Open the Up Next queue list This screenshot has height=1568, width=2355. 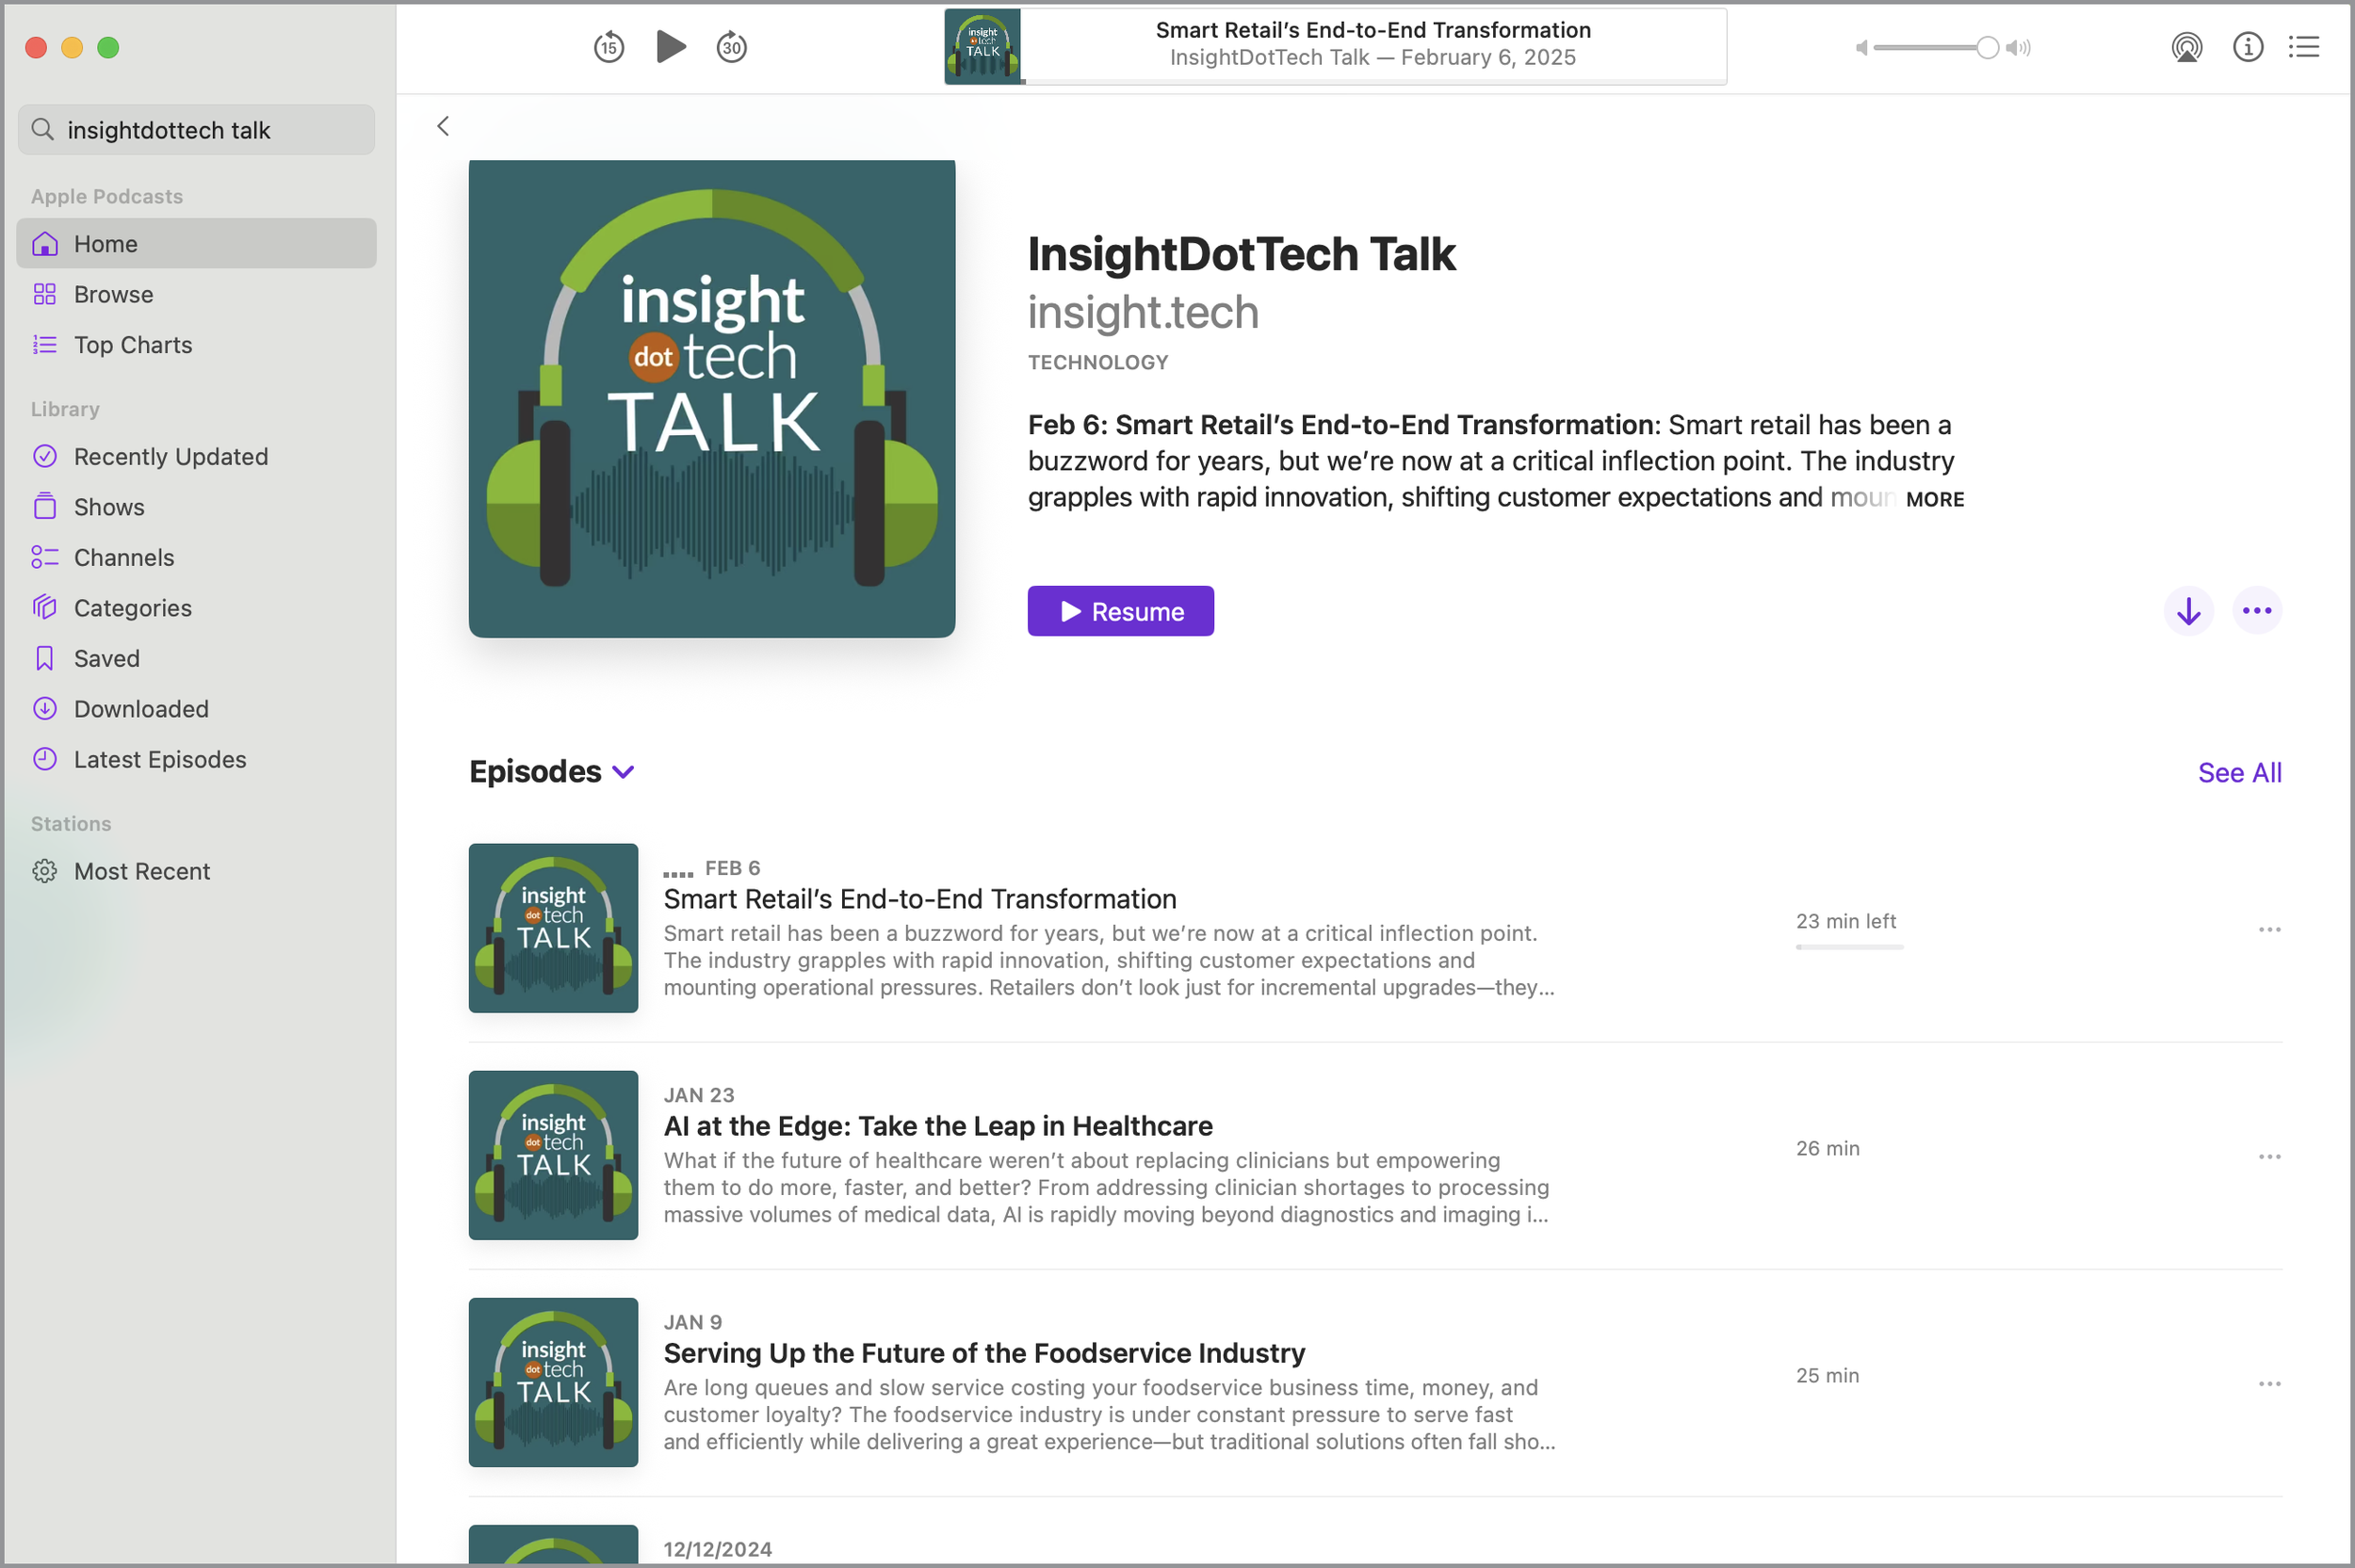pyautogui.click(x=2304, y=47)
